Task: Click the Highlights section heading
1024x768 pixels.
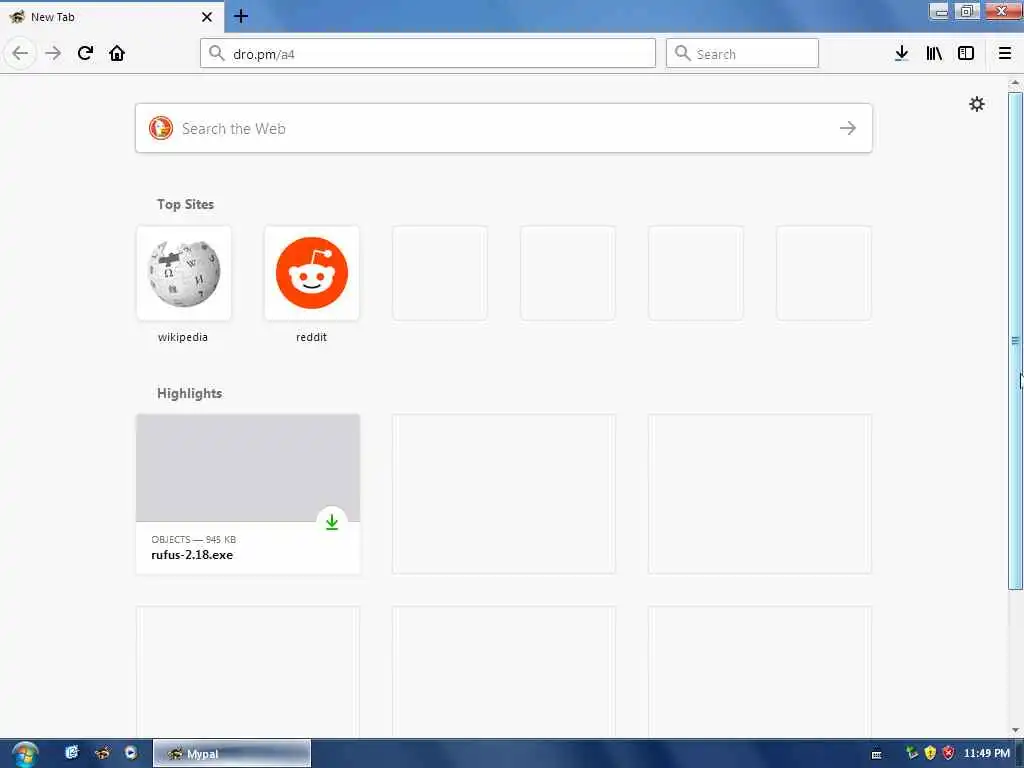Action: pyautogui.click(x=189, y=393)
